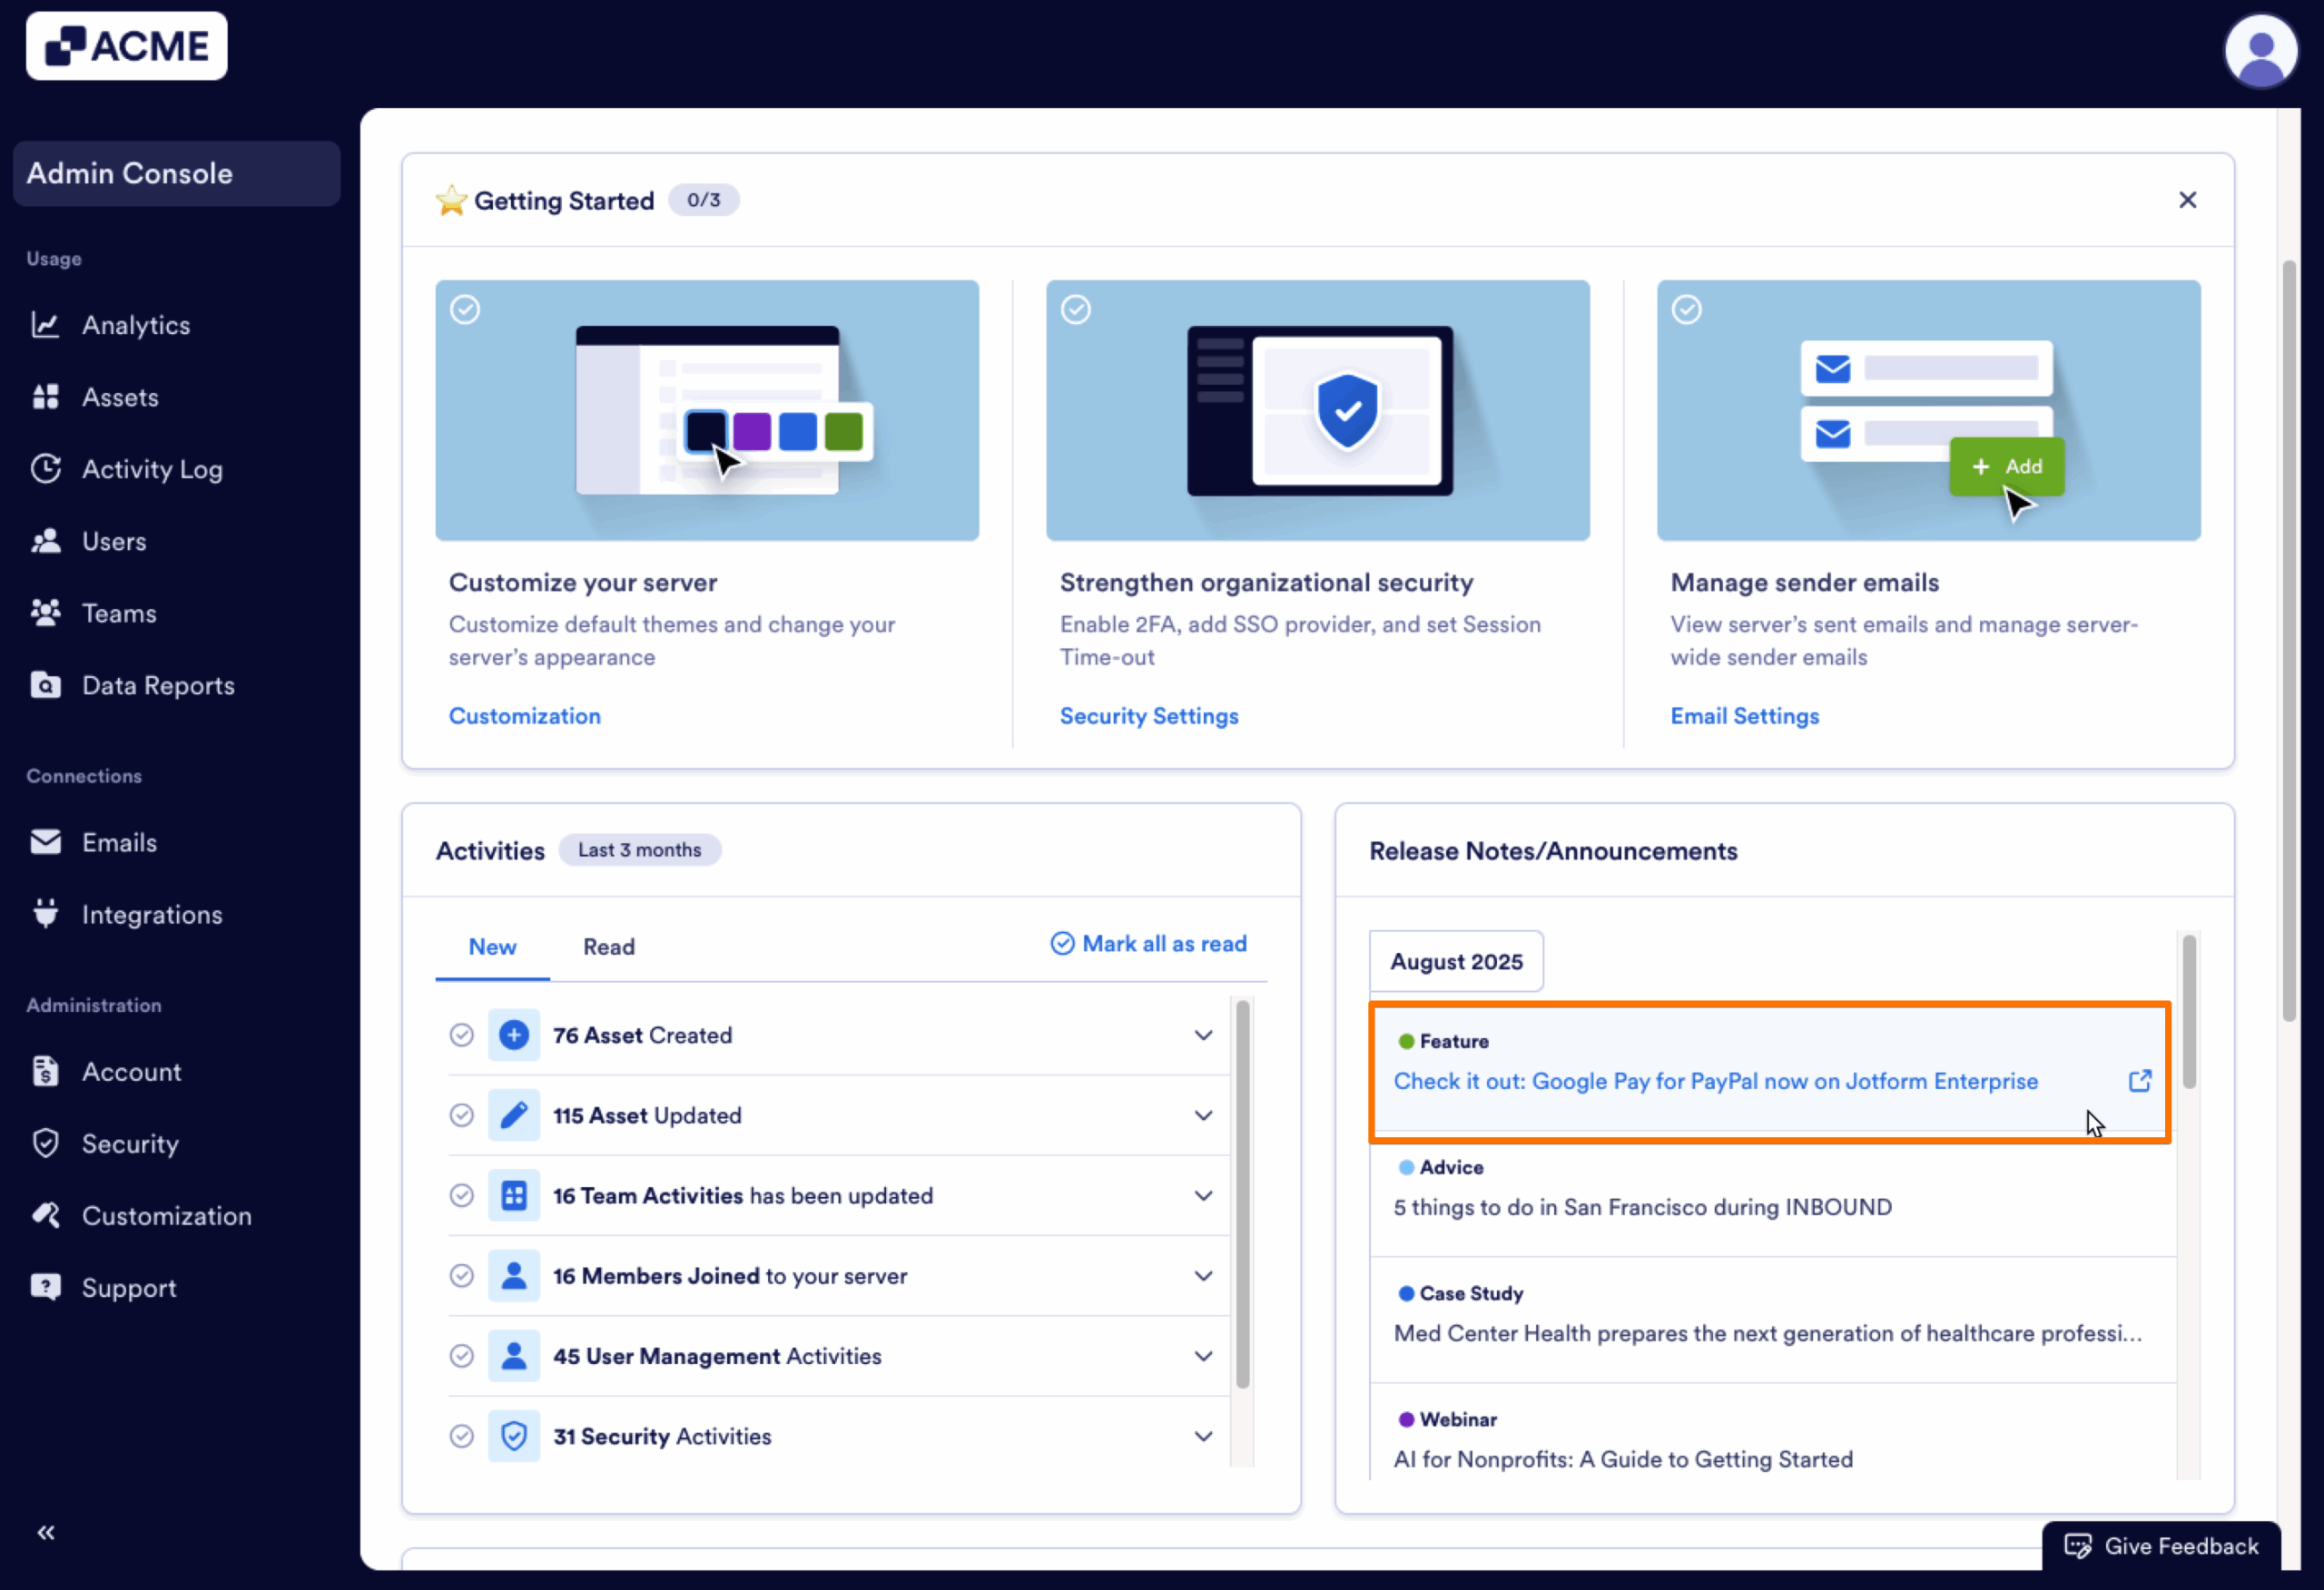
Task: Mark 16 Members Joined as read
Action: (462, 1276)
